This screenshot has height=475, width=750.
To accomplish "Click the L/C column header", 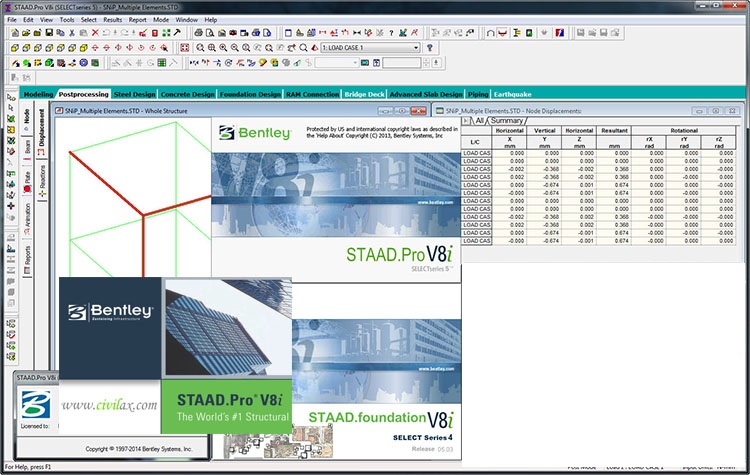I will 475,142.
